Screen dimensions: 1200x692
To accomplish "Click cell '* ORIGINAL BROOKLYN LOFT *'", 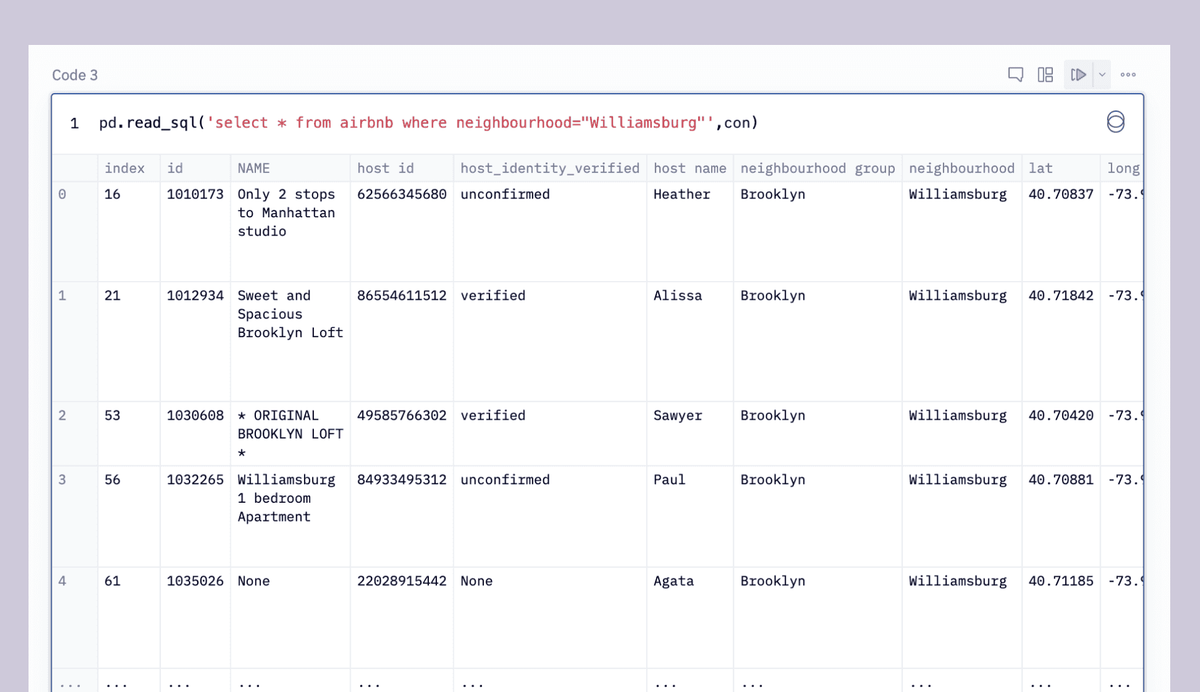I will pyautogui.click(x=290, y=434).
